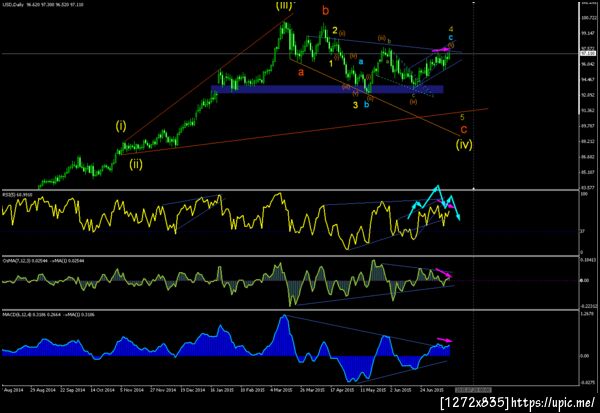Viewport: 600px width, 413px height.
Task: Select the yellow (ii) wave label
Action: point(135,164)
